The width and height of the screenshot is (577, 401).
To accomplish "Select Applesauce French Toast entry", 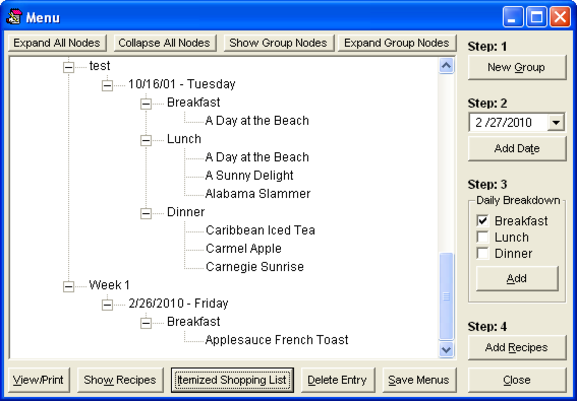I will tap(277, 340).
